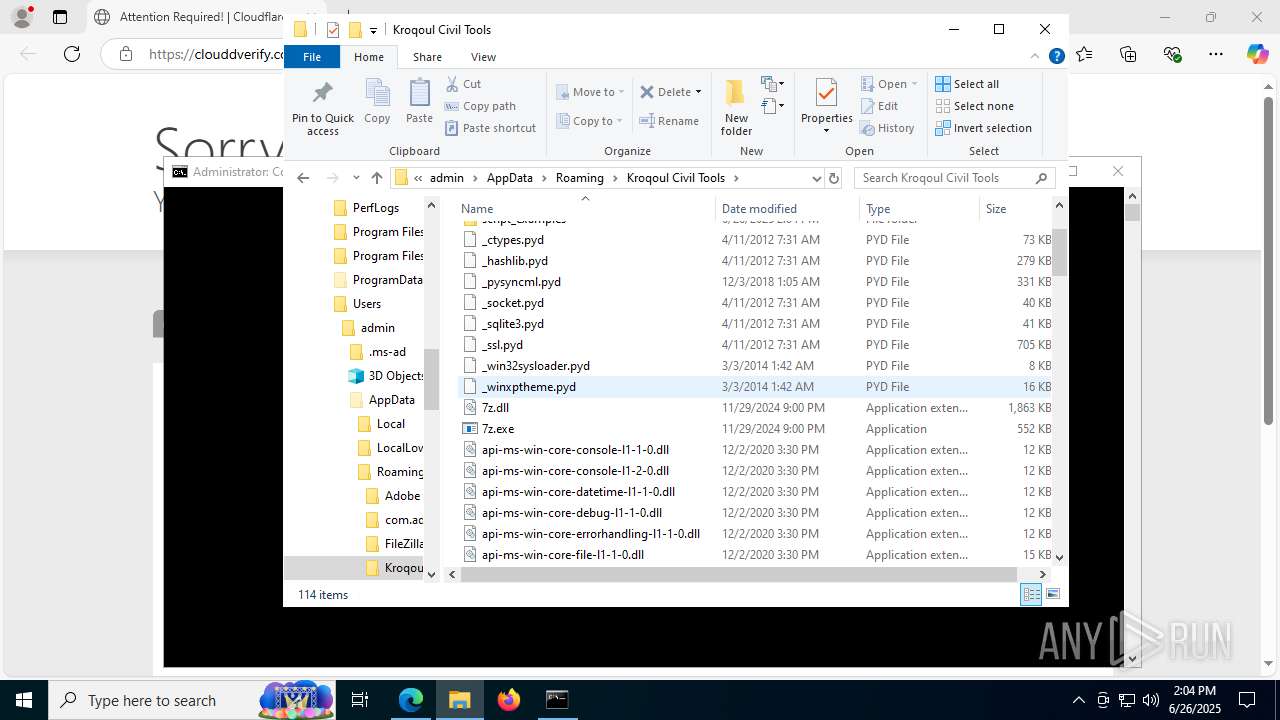Select _winxptheme.pyd file
The width and height of the screenshot is (1280, 720).
pos(528,387)
